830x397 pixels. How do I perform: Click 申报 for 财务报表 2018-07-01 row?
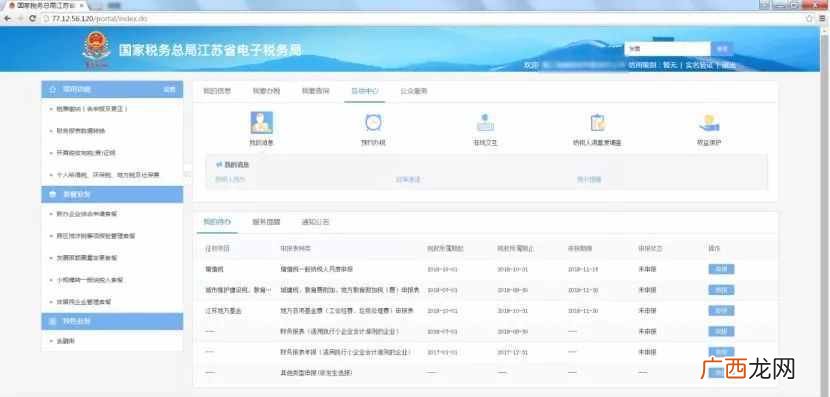[x=721, y=331]
